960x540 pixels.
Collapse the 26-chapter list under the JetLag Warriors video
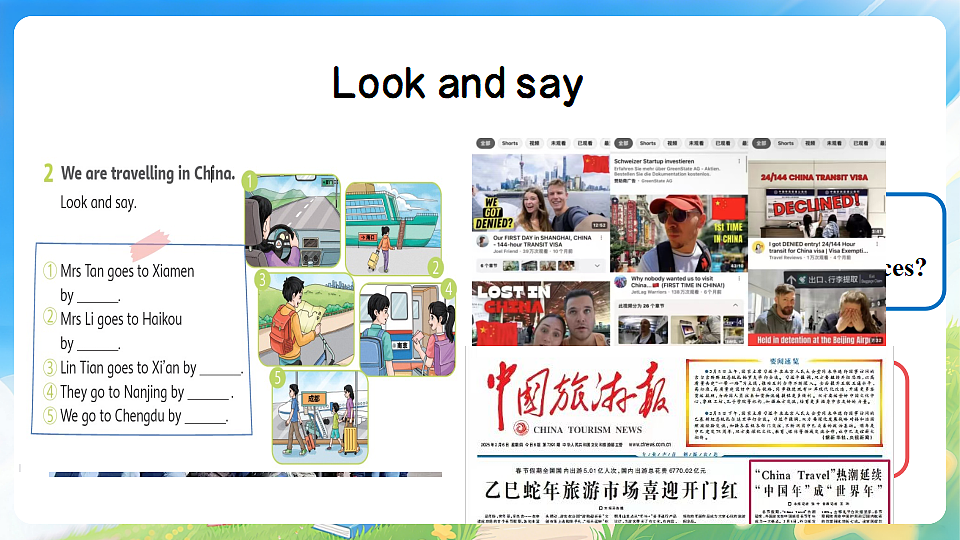point(735,305)
